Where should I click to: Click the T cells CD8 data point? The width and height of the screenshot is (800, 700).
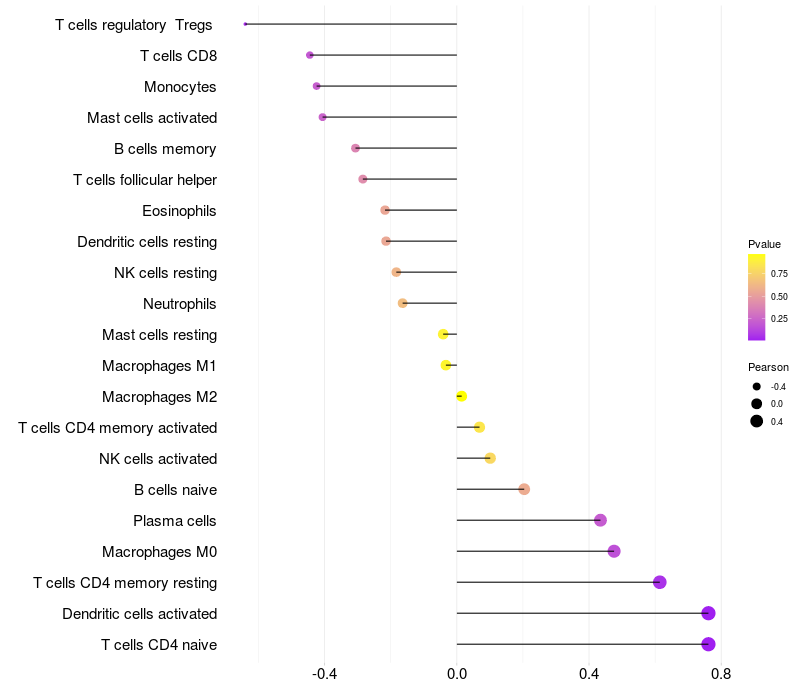click(310, 55)
